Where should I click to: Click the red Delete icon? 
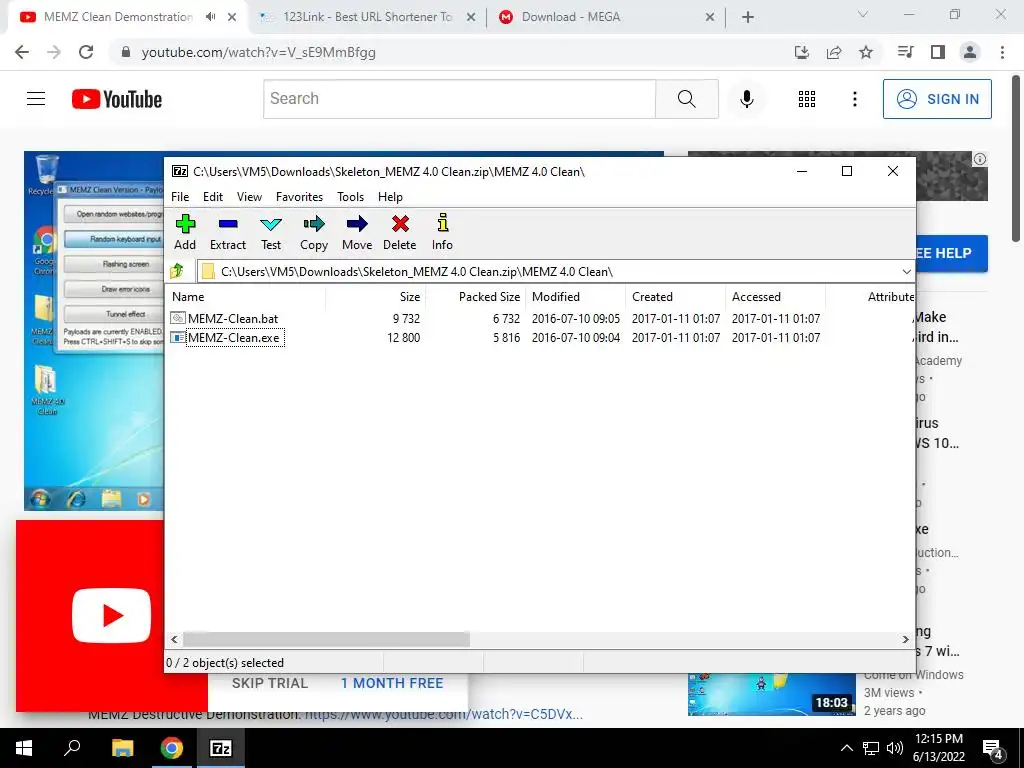pyautogui.click(x=400, y=232)
